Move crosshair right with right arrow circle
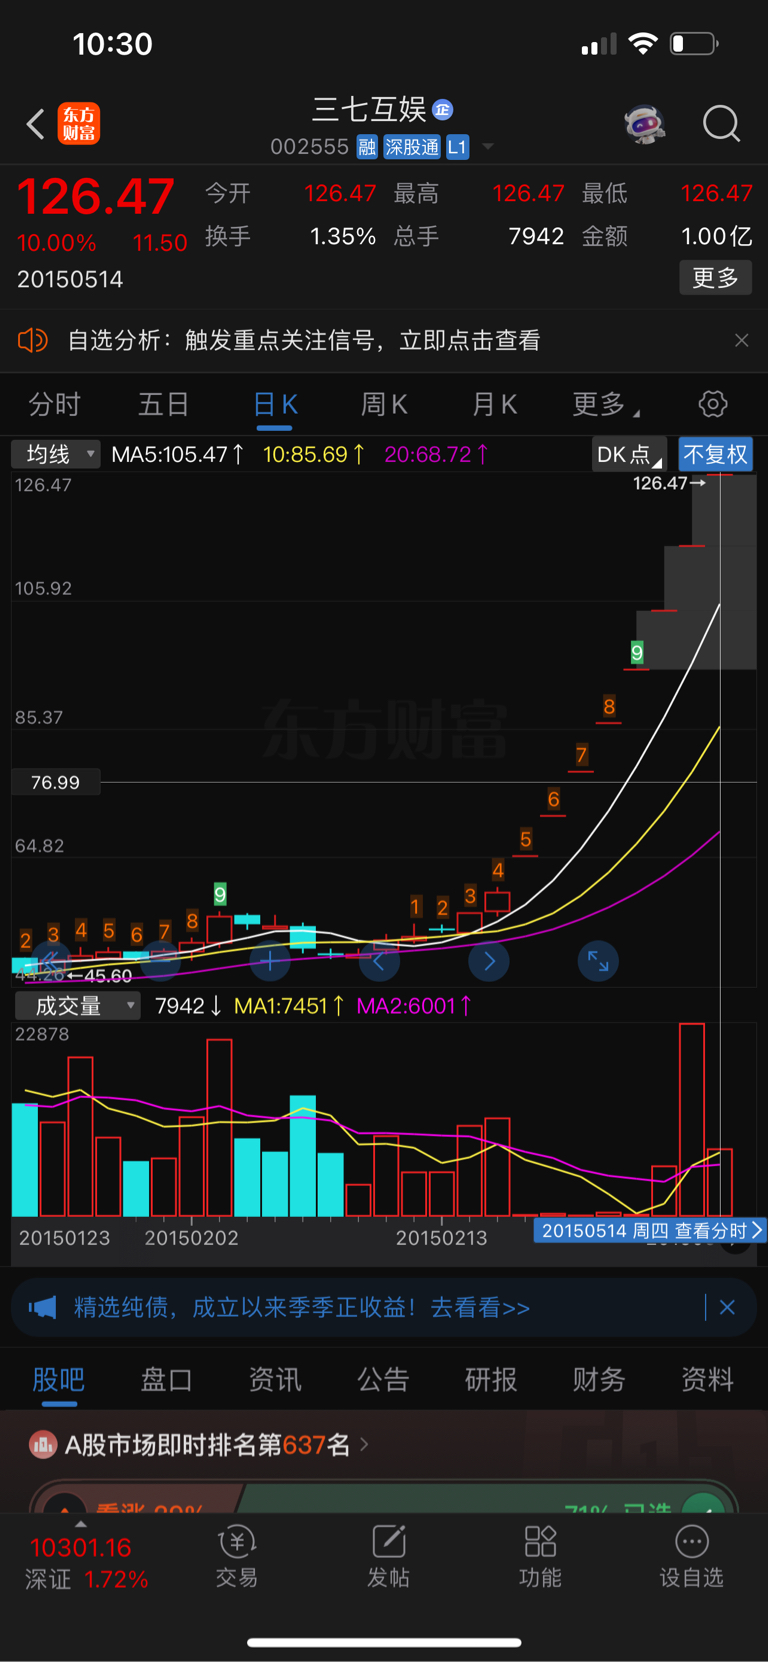Screen dimensions: 768x1662 (x=489, y=961)
